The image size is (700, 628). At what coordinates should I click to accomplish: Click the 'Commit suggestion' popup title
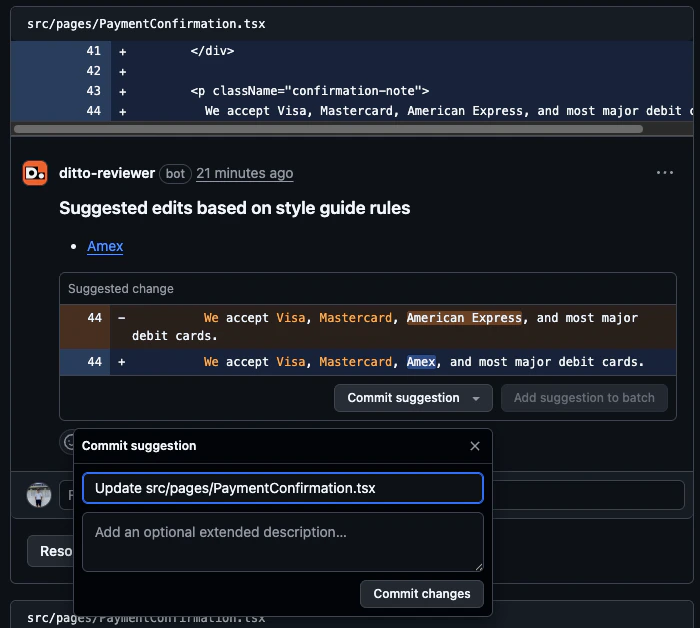[x=139, y=446]
